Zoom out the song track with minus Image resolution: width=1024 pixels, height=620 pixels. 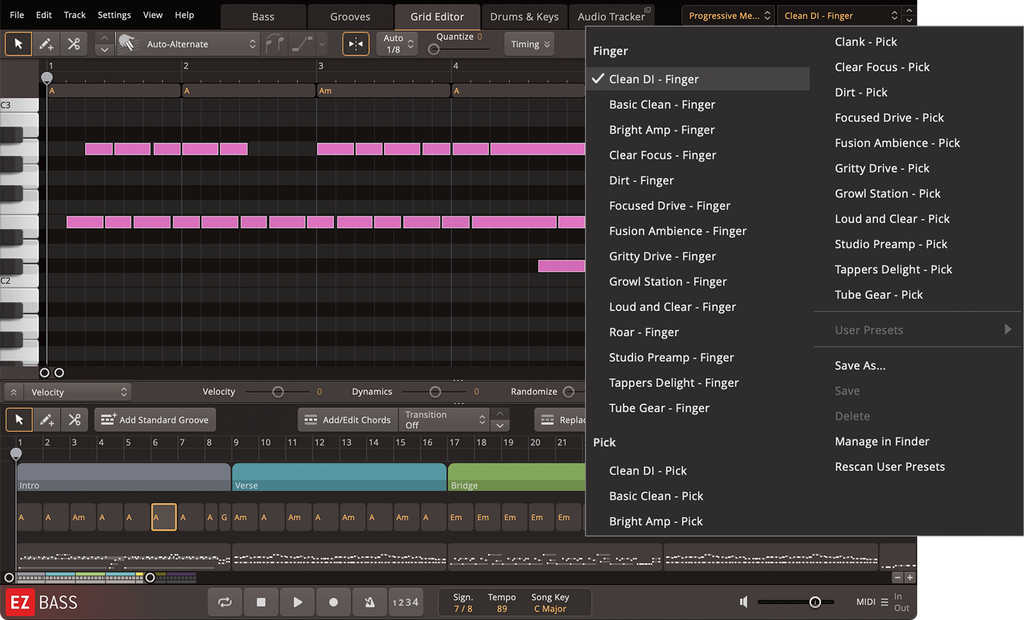click(x=897, y=578)
